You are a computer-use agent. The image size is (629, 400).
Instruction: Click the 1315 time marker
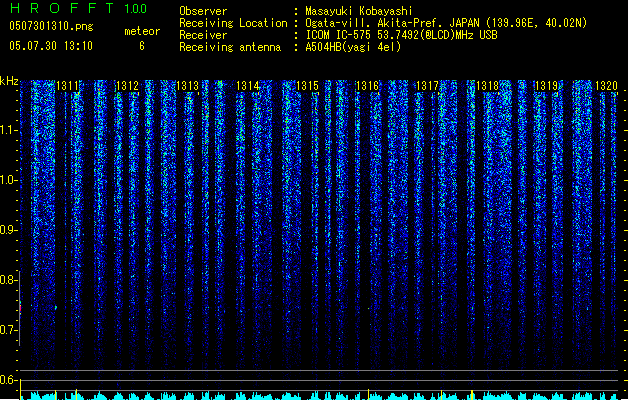tap(307, 86)
